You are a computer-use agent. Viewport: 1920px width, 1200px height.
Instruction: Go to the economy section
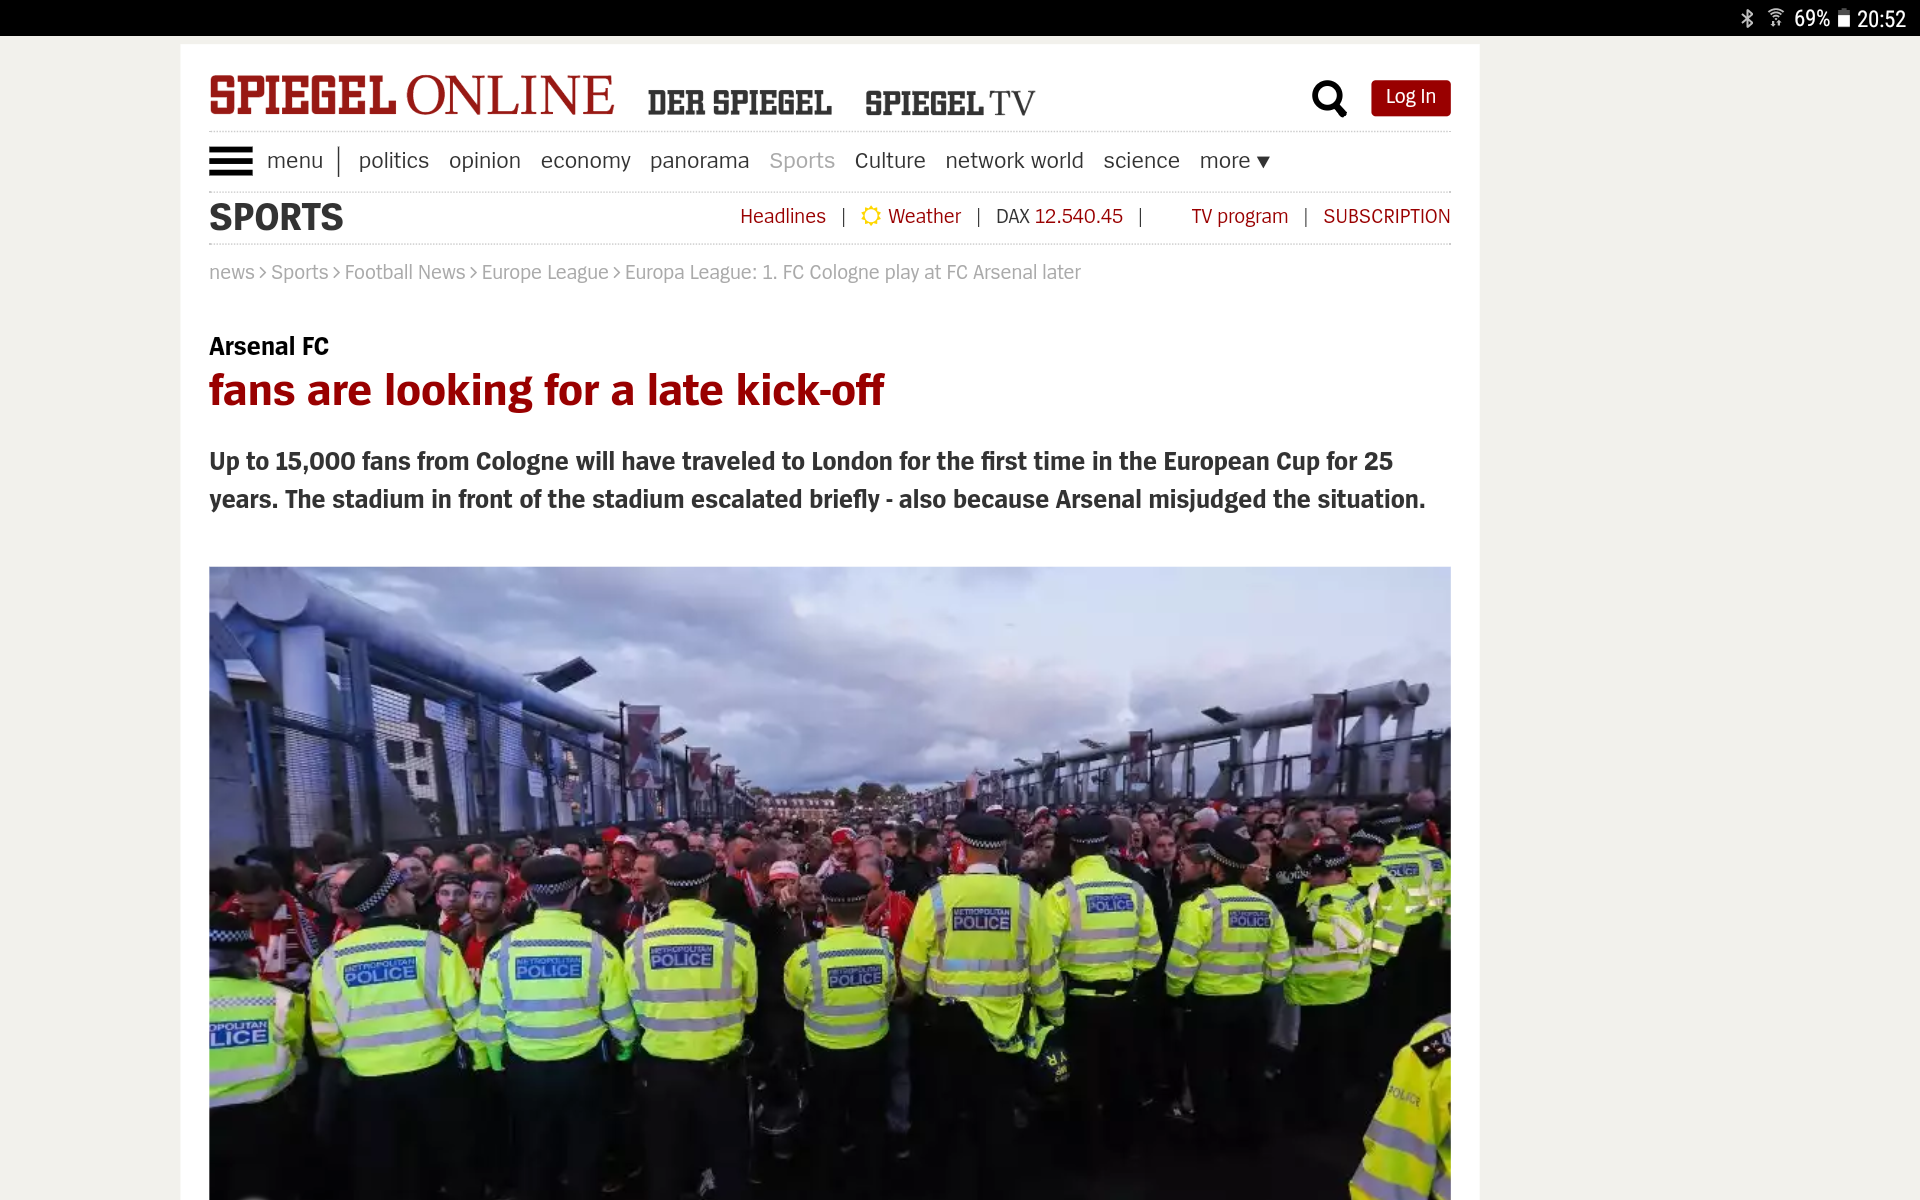pos(585,161)
